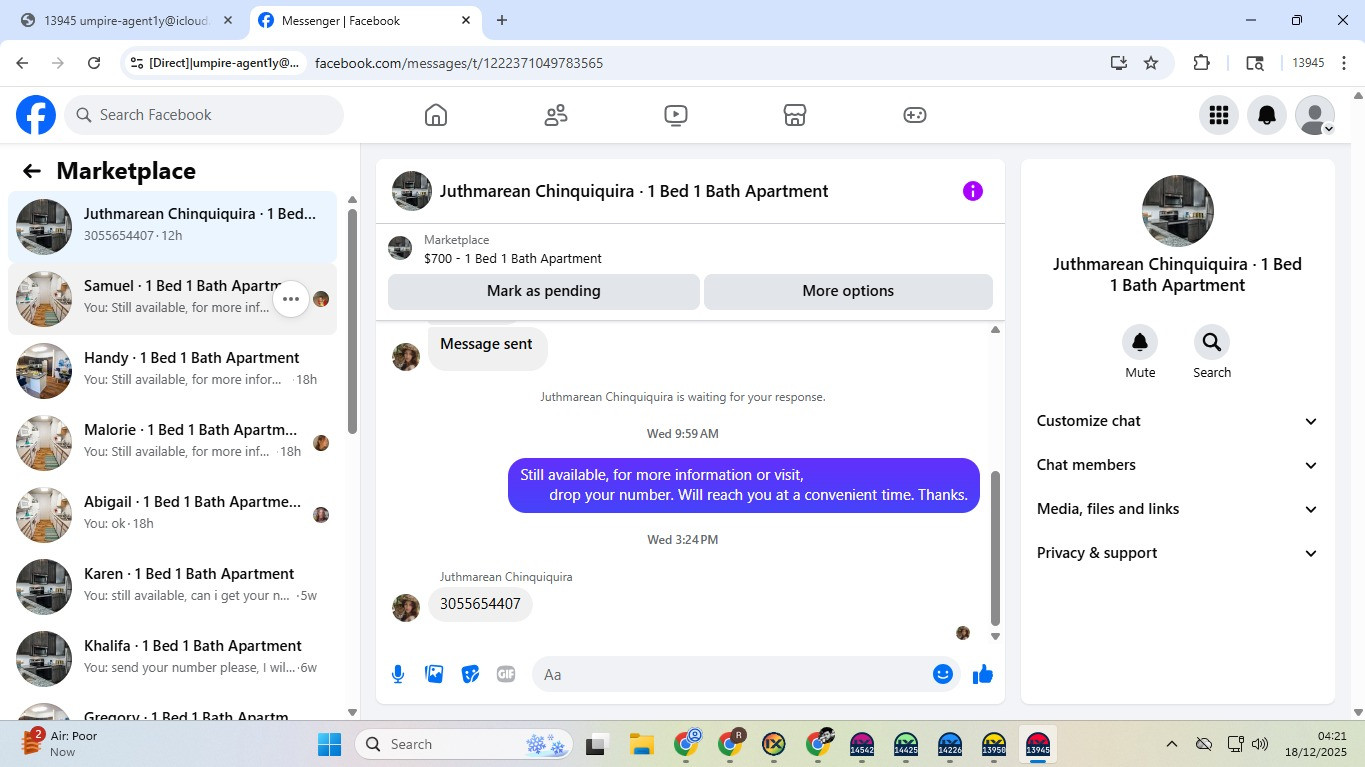Open the Marketplace storefront icon
Image resolution: width=1365 pixels, height=767 pixels.
pyautogui.click(x=795, y=115)
